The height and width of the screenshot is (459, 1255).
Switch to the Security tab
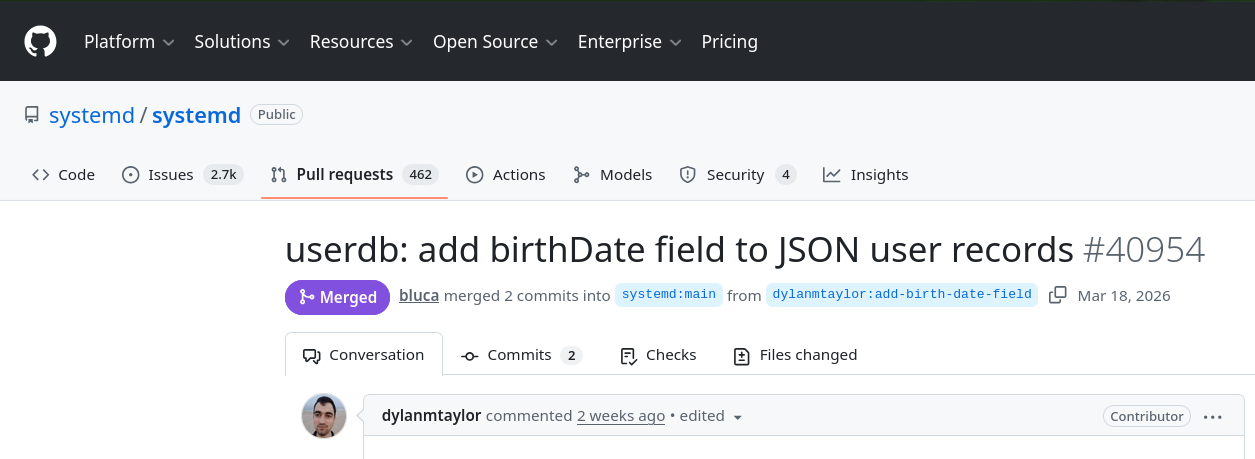click(x=737, y=174)
